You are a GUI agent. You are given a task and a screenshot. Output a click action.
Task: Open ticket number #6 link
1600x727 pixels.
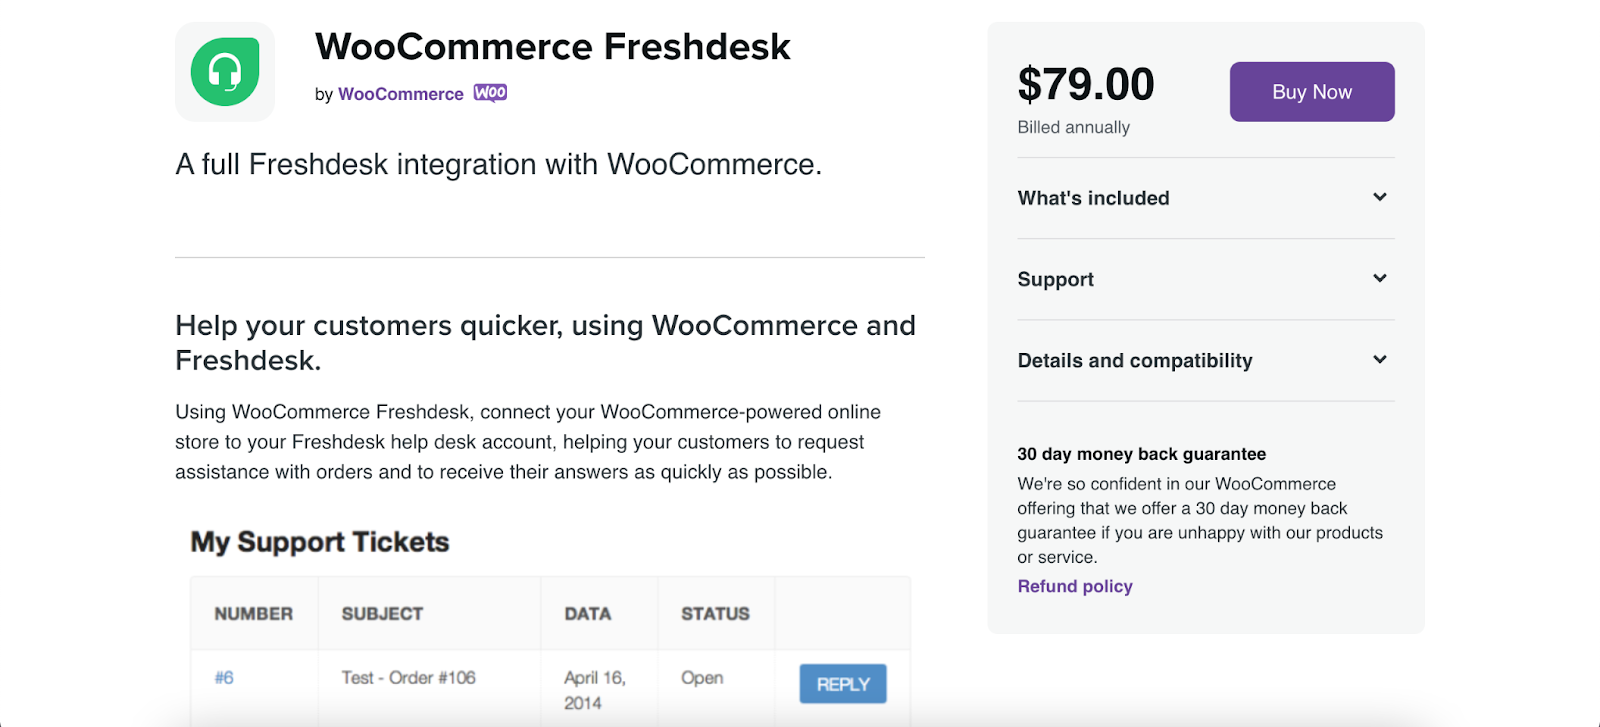click(224, 677)
